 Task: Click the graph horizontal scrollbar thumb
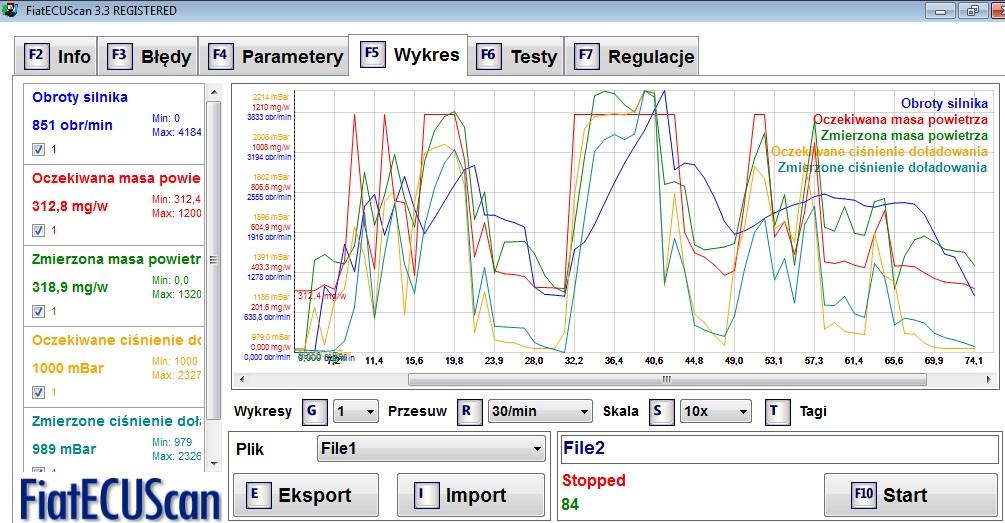[x=667, y=379]
